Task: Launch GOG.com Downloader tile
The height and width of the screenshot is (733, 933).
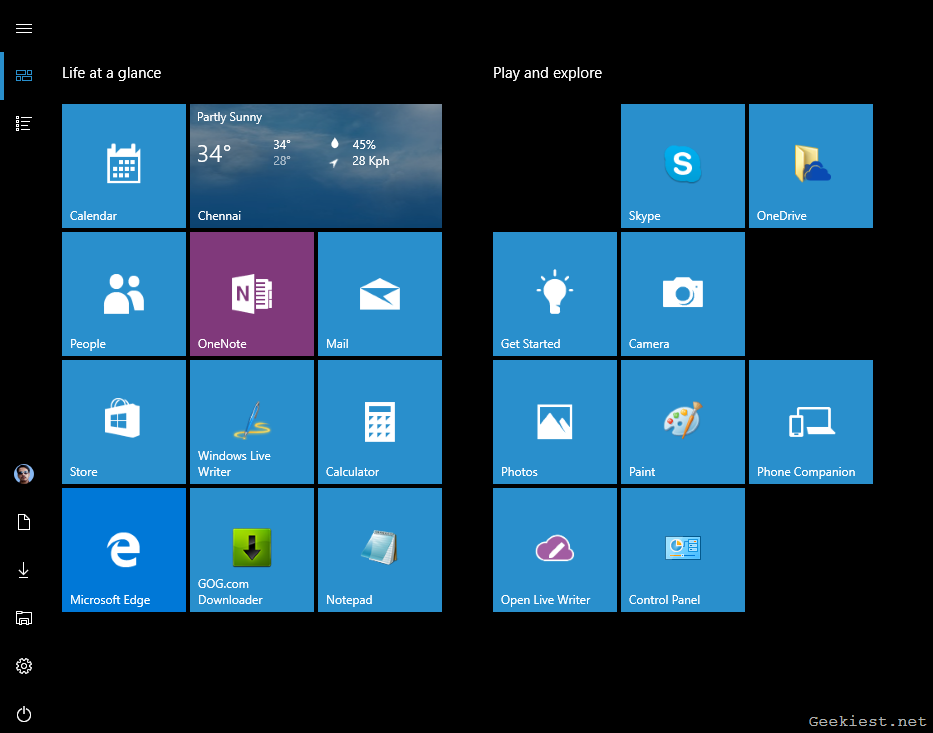Action: [x=252, y=550]
